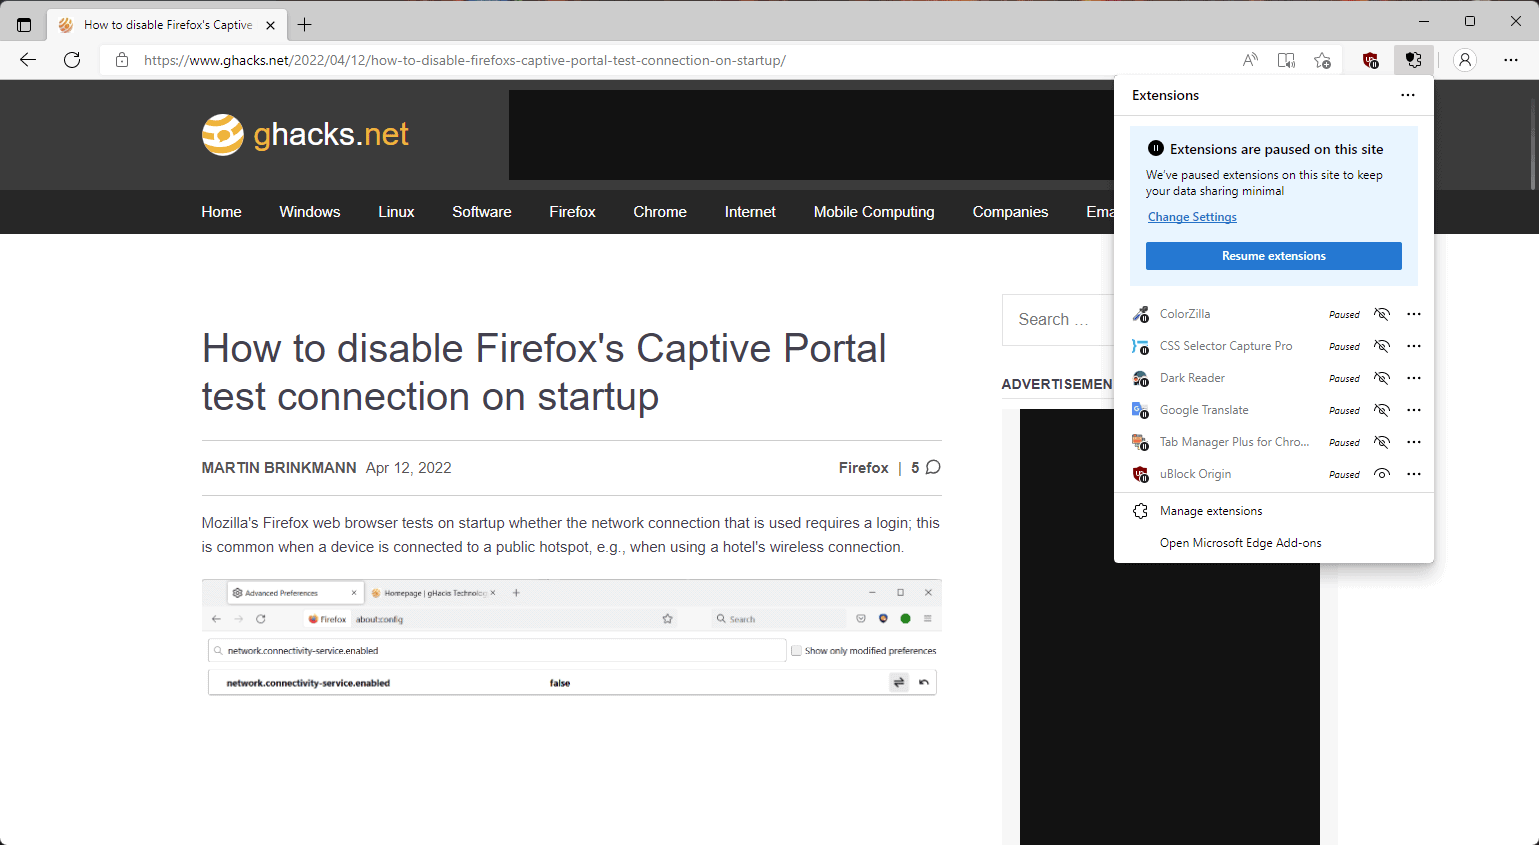Click the browser back arrow
Viewport: 1539px width, 845px height.
(28, 60)
